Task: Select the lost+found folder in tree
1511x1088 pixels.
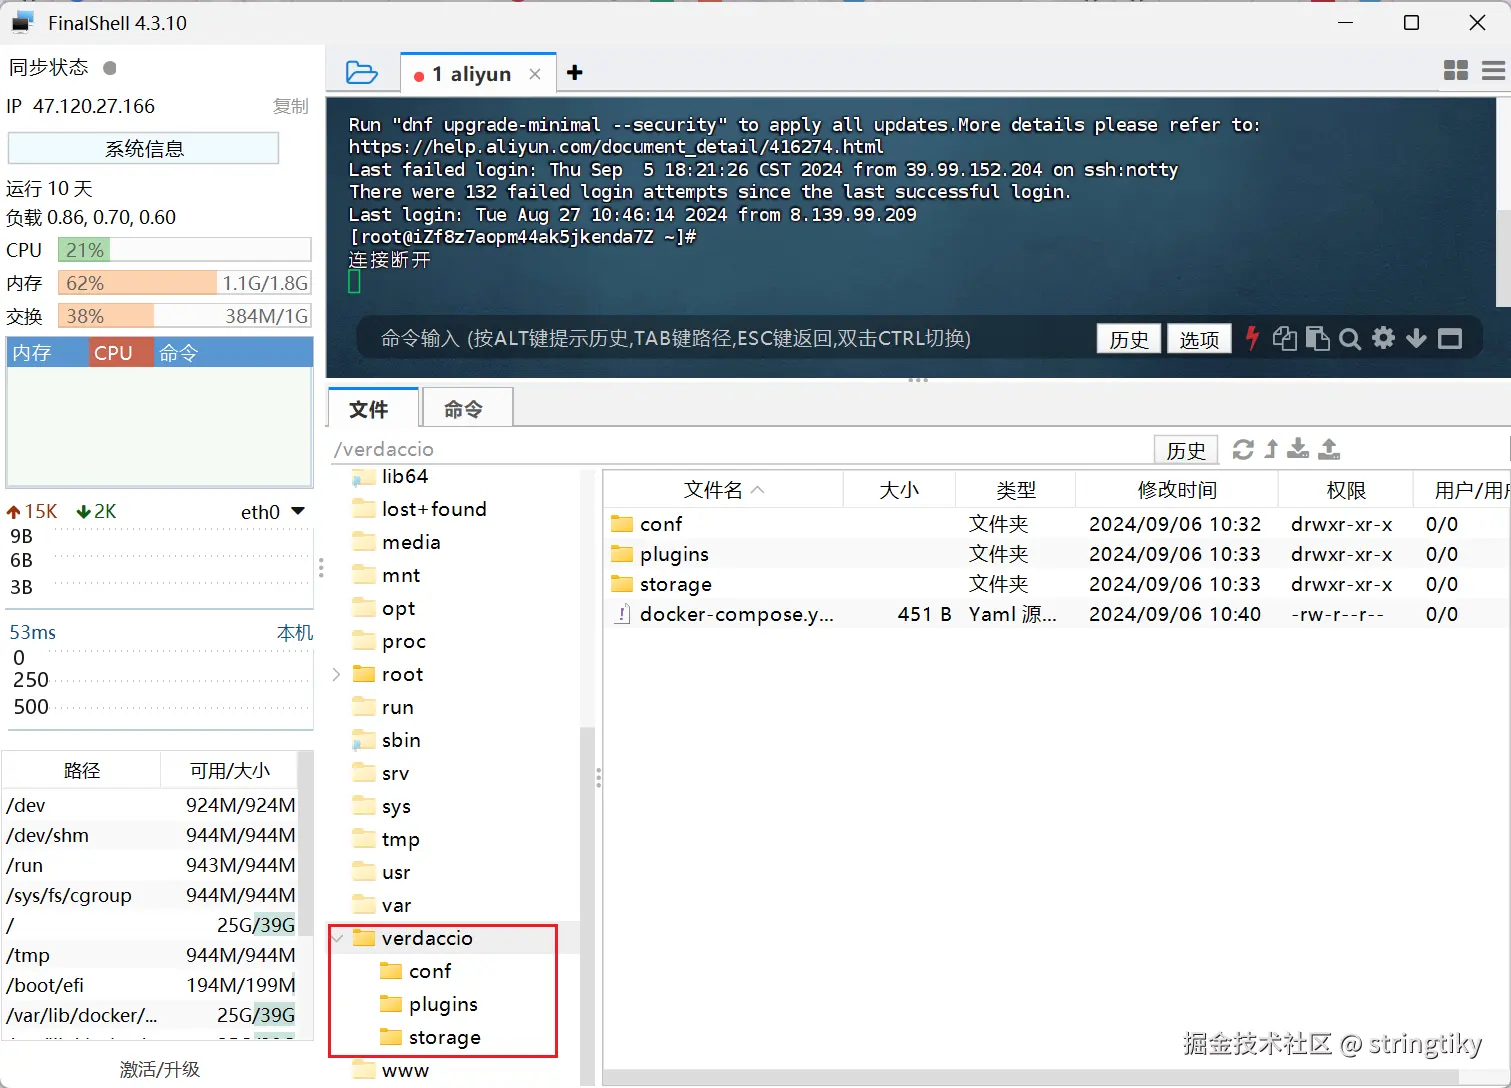Action: [x=434, y=509]
